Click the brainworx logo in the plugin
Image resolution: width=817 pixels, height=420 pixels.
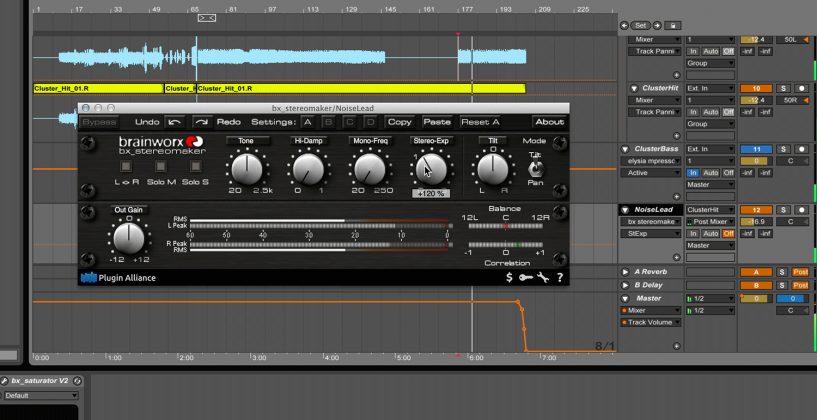pyautogui.click(x=161, y=144)
